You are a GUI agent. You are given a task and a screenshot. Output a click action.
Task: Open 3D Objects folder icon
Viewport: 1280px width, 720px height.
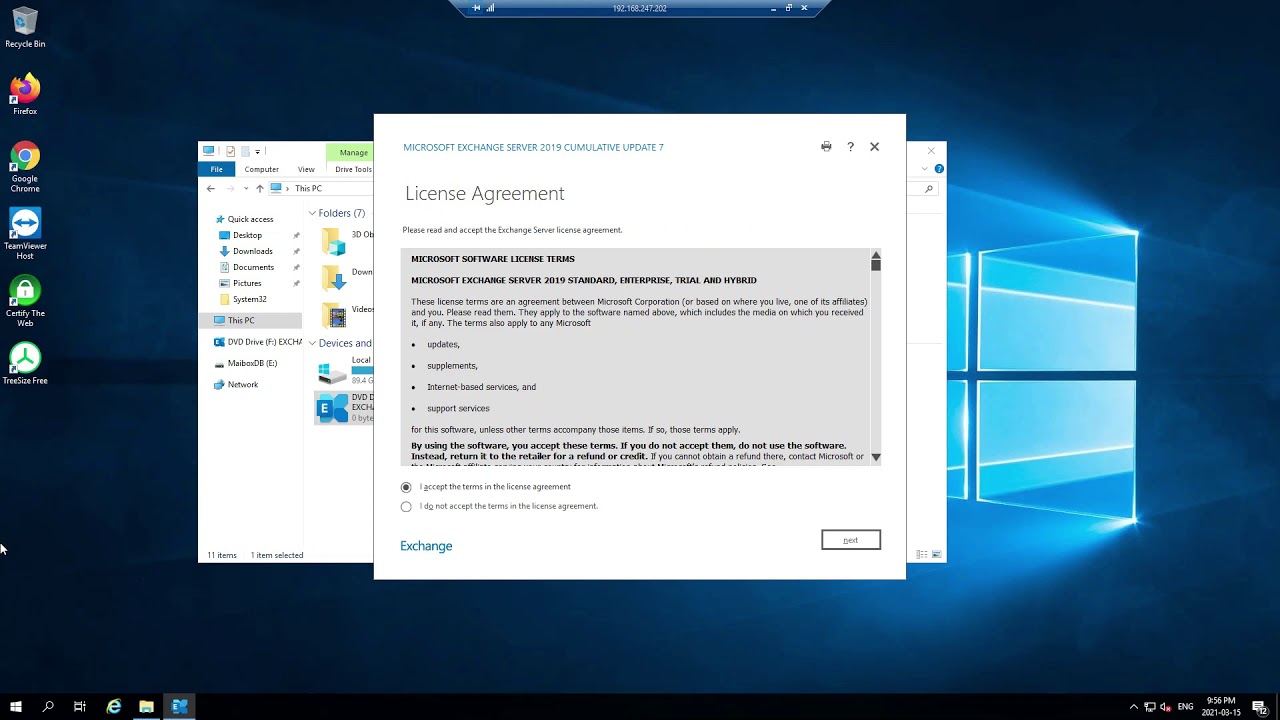click(334, 241)
